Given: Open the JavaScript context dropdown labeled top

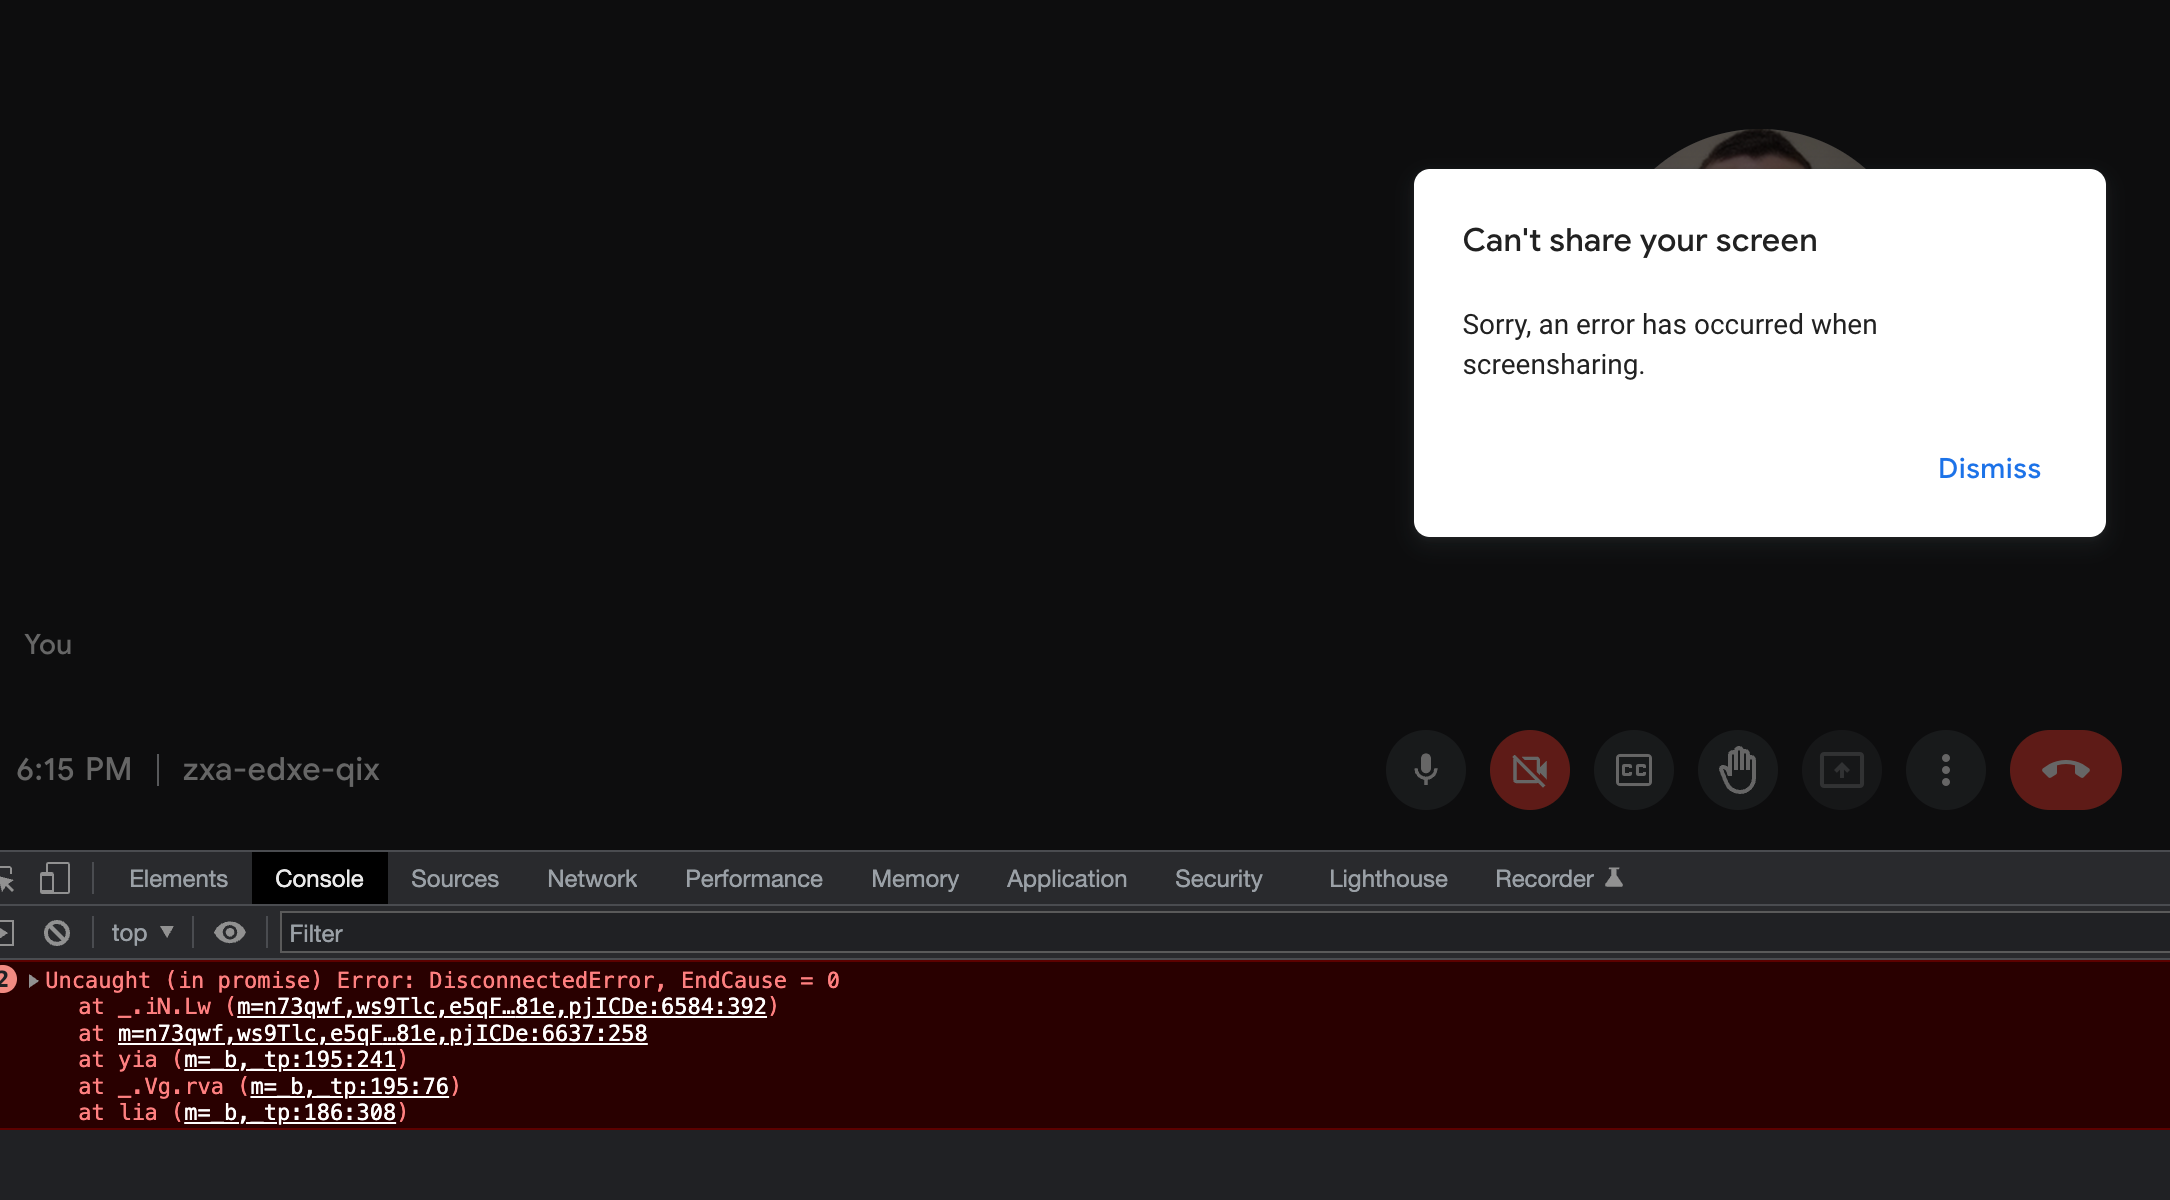Looking at the screenshot, I should 140,932.
